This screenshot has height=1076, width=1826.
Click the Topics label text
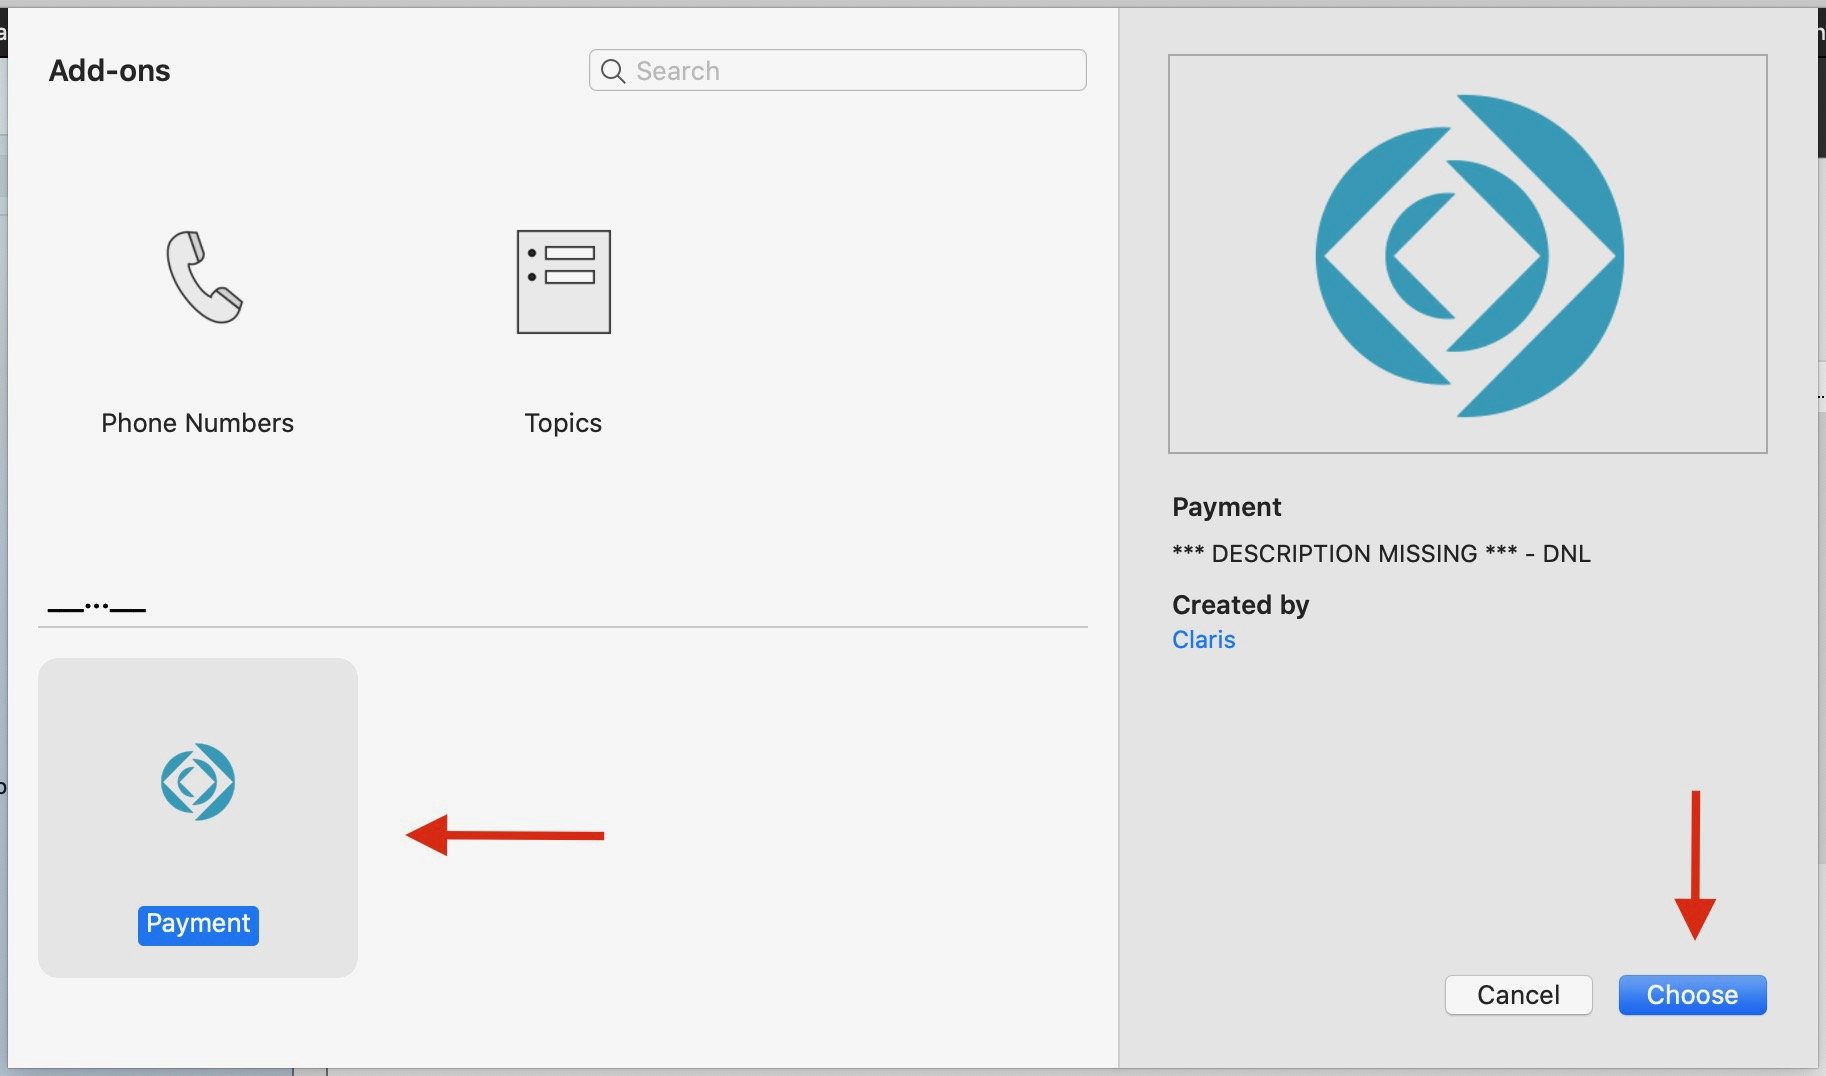pyautogui.click(x=563, y=423)
